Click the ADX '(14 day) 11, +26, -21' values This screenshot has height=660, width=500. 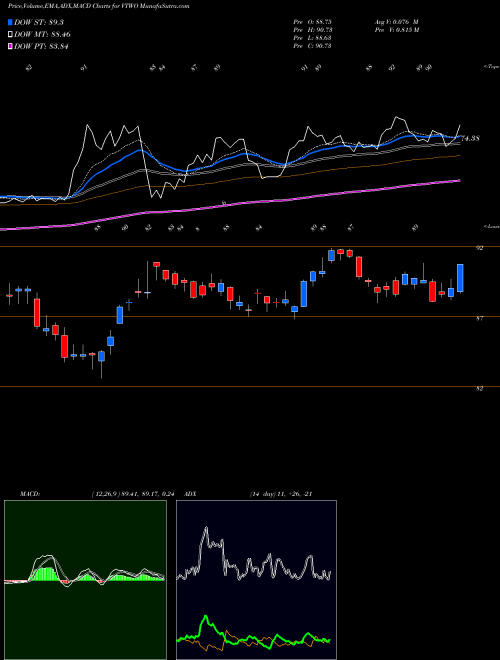(x=280, y=494)
